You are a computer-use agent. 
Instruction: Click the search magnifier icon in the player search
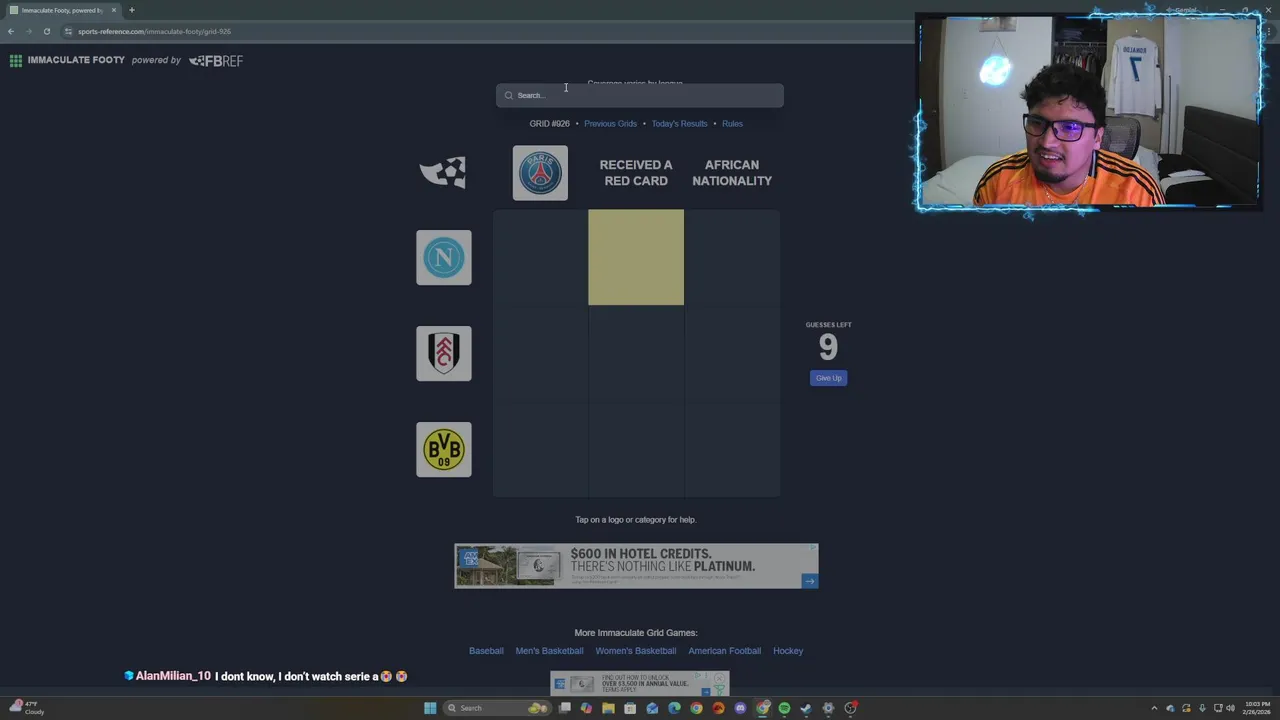(508, 96)
